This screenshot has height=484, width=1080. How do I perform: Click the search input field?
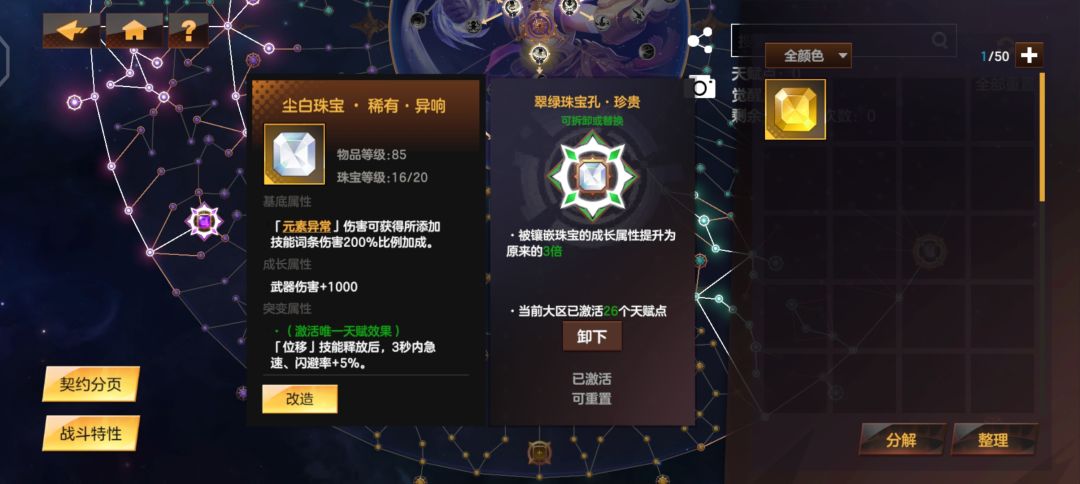[843, 40]
